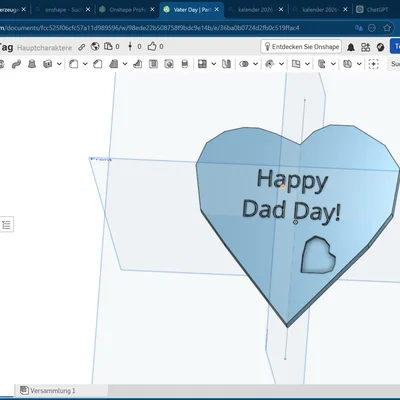Click the globe public icon
This screenshot has height=400, width=400.
tap(95, 46)
